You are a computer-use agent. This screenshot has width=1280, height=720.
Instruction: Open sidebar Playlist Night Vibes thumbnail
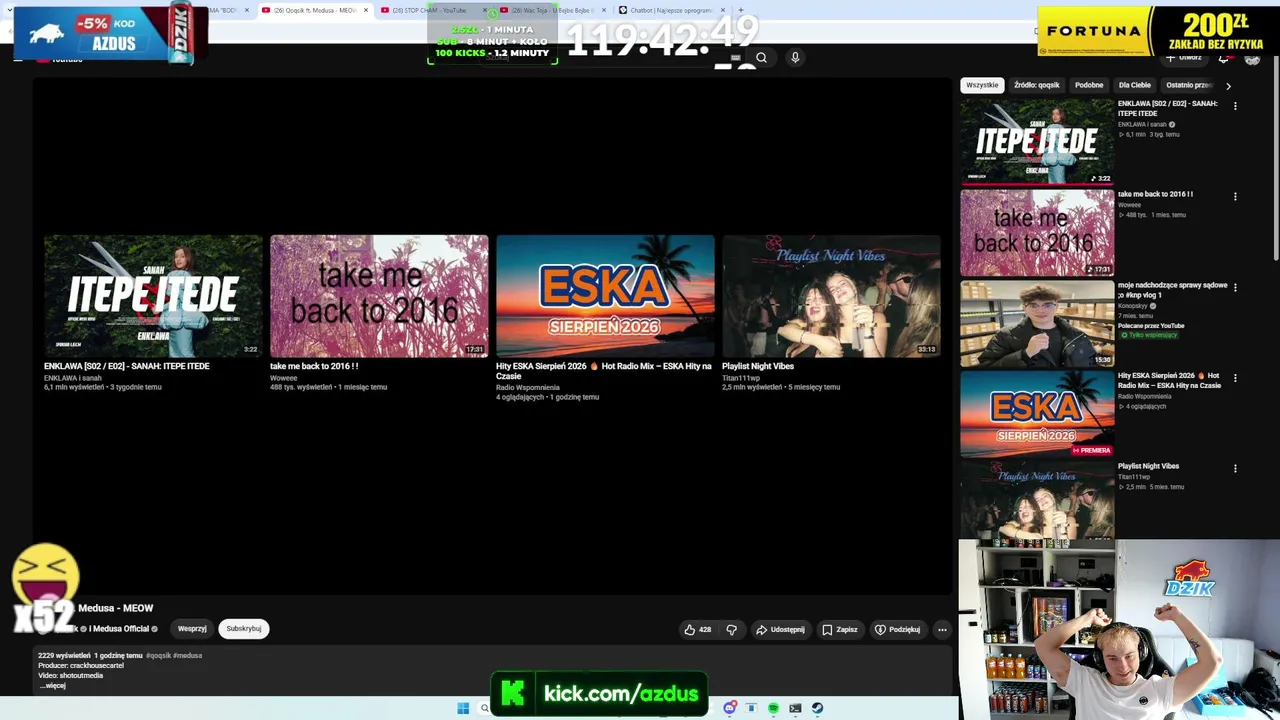click(x=1037, y=500)
